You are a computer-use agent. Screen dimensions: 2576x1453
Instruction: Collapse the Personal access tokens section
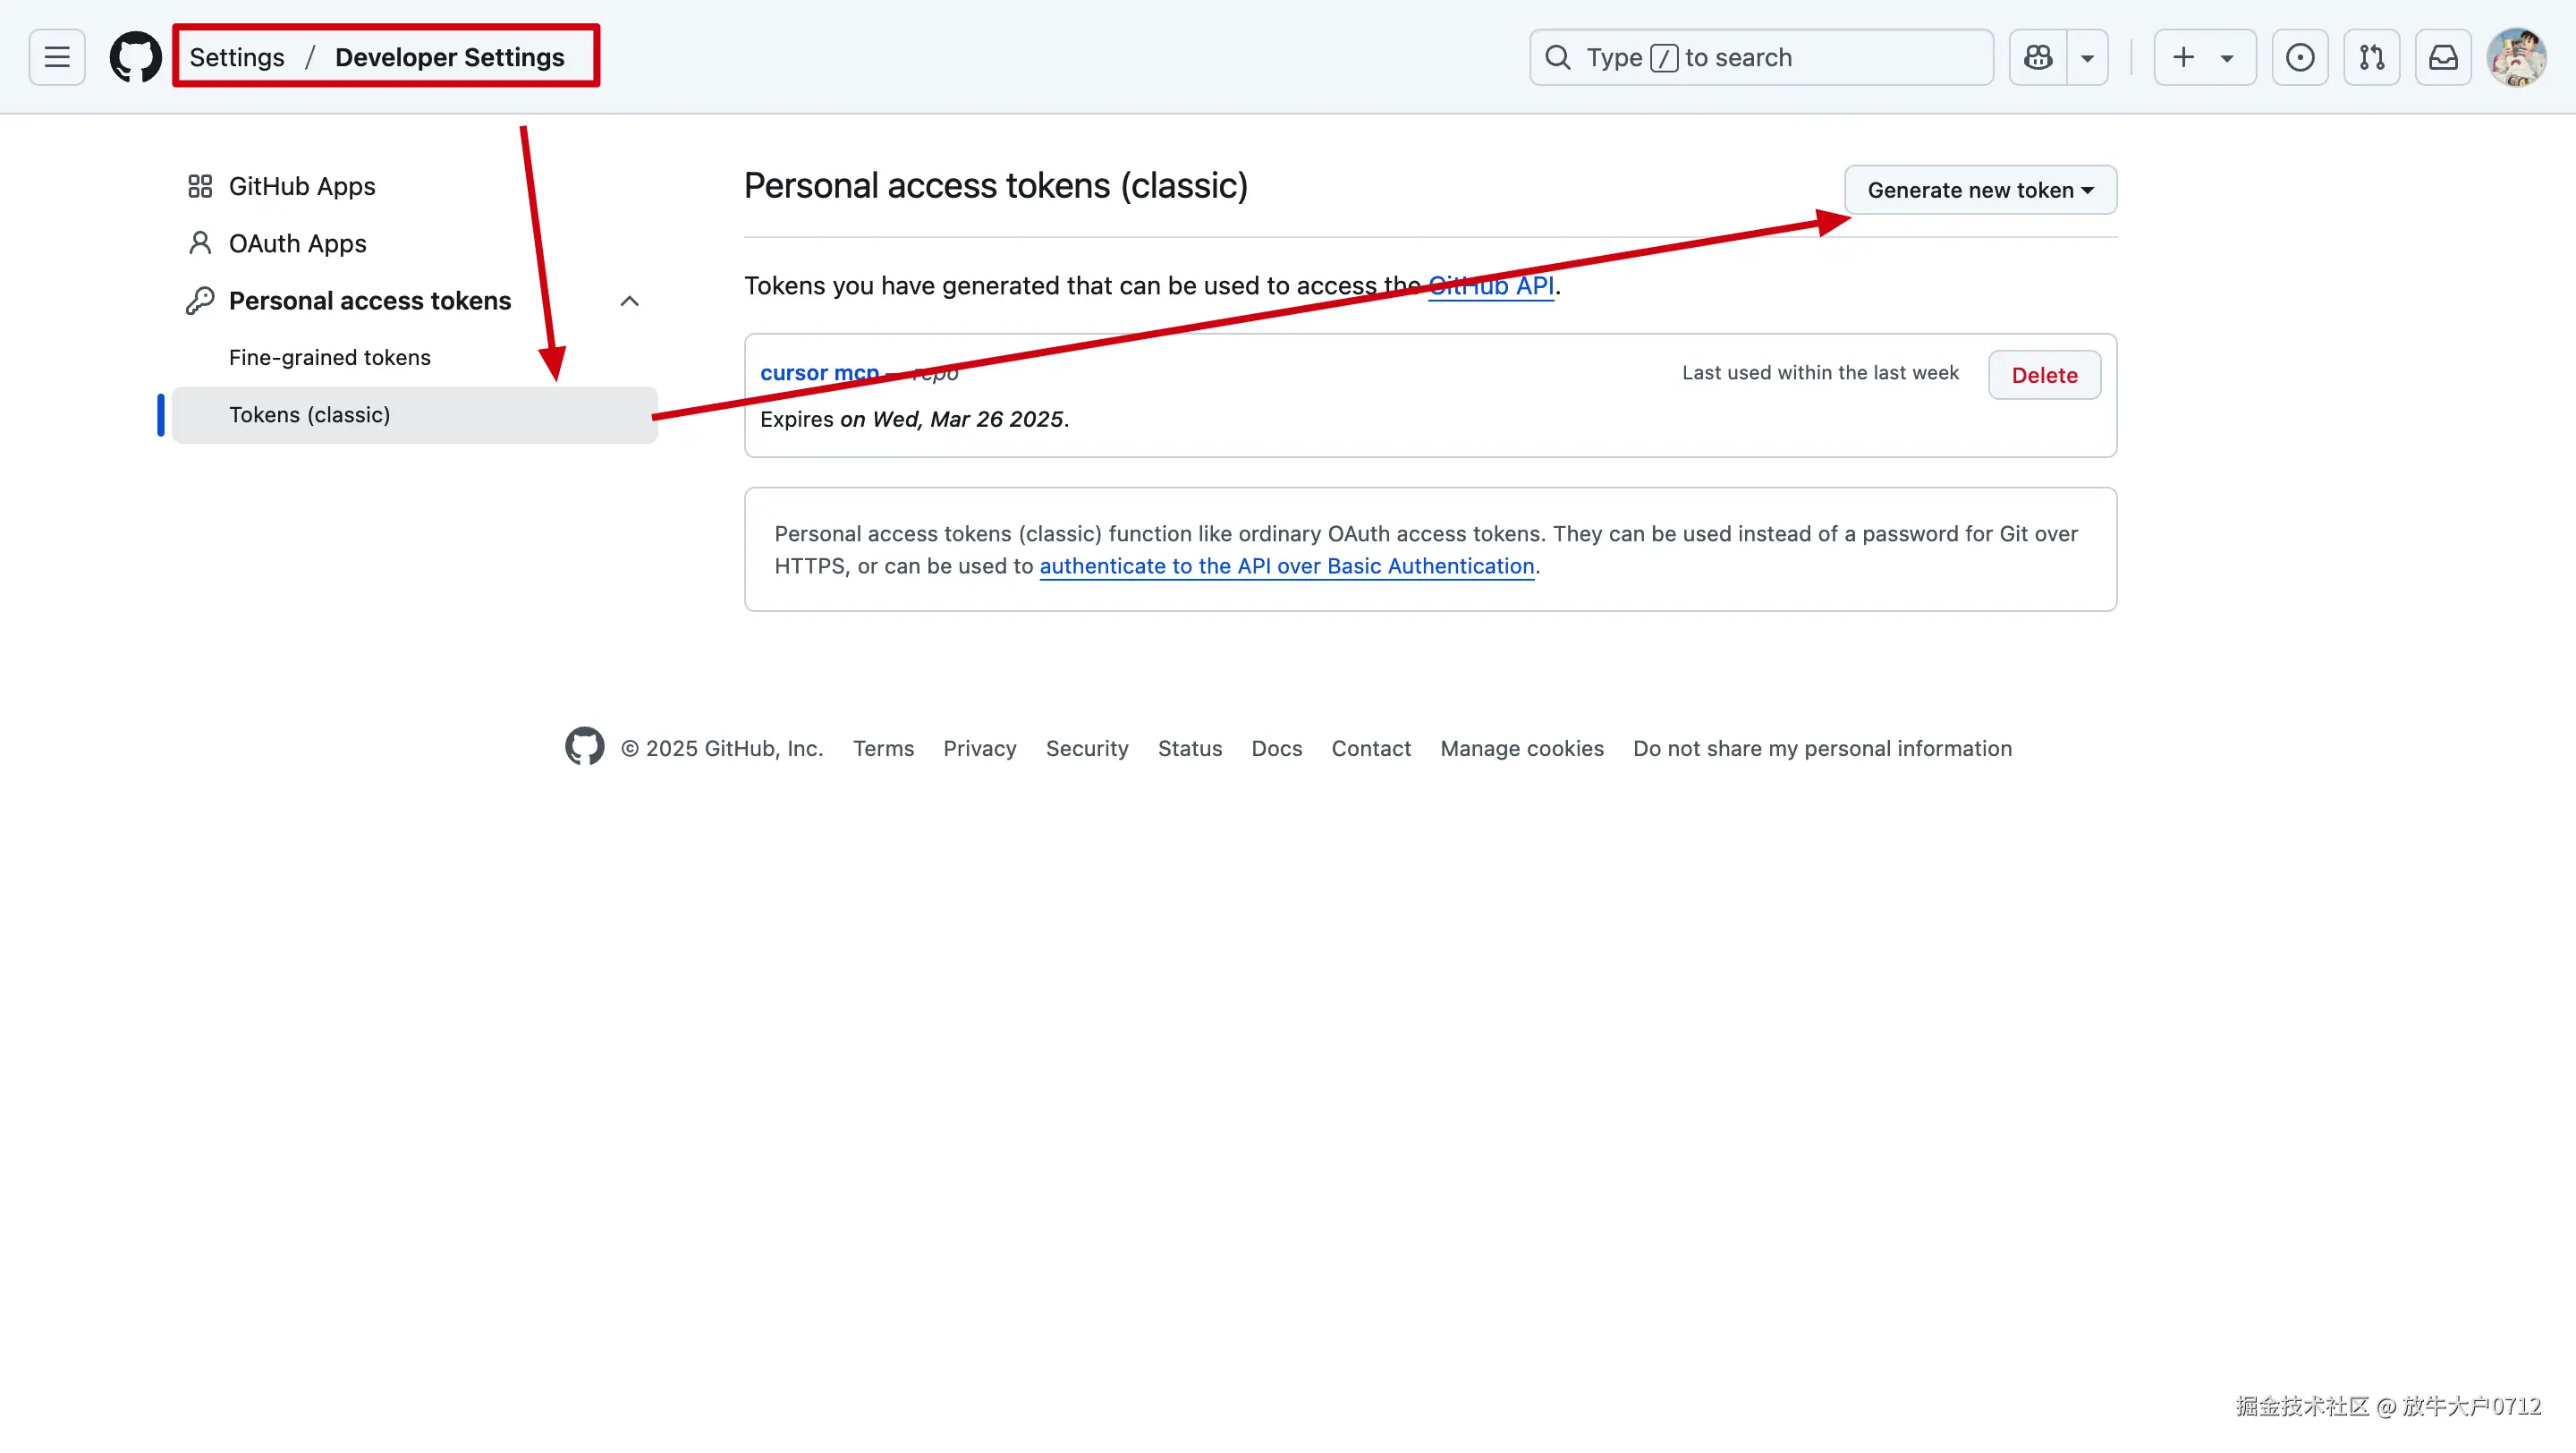629,301
